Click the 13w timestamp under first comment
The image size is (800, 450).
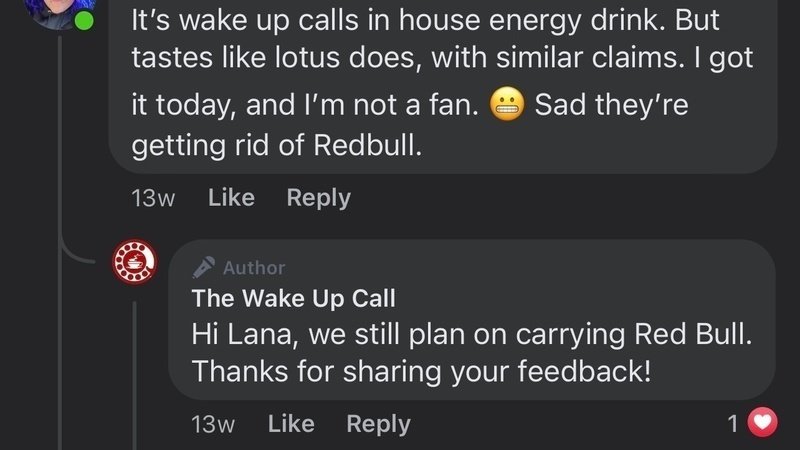[153, 198]
